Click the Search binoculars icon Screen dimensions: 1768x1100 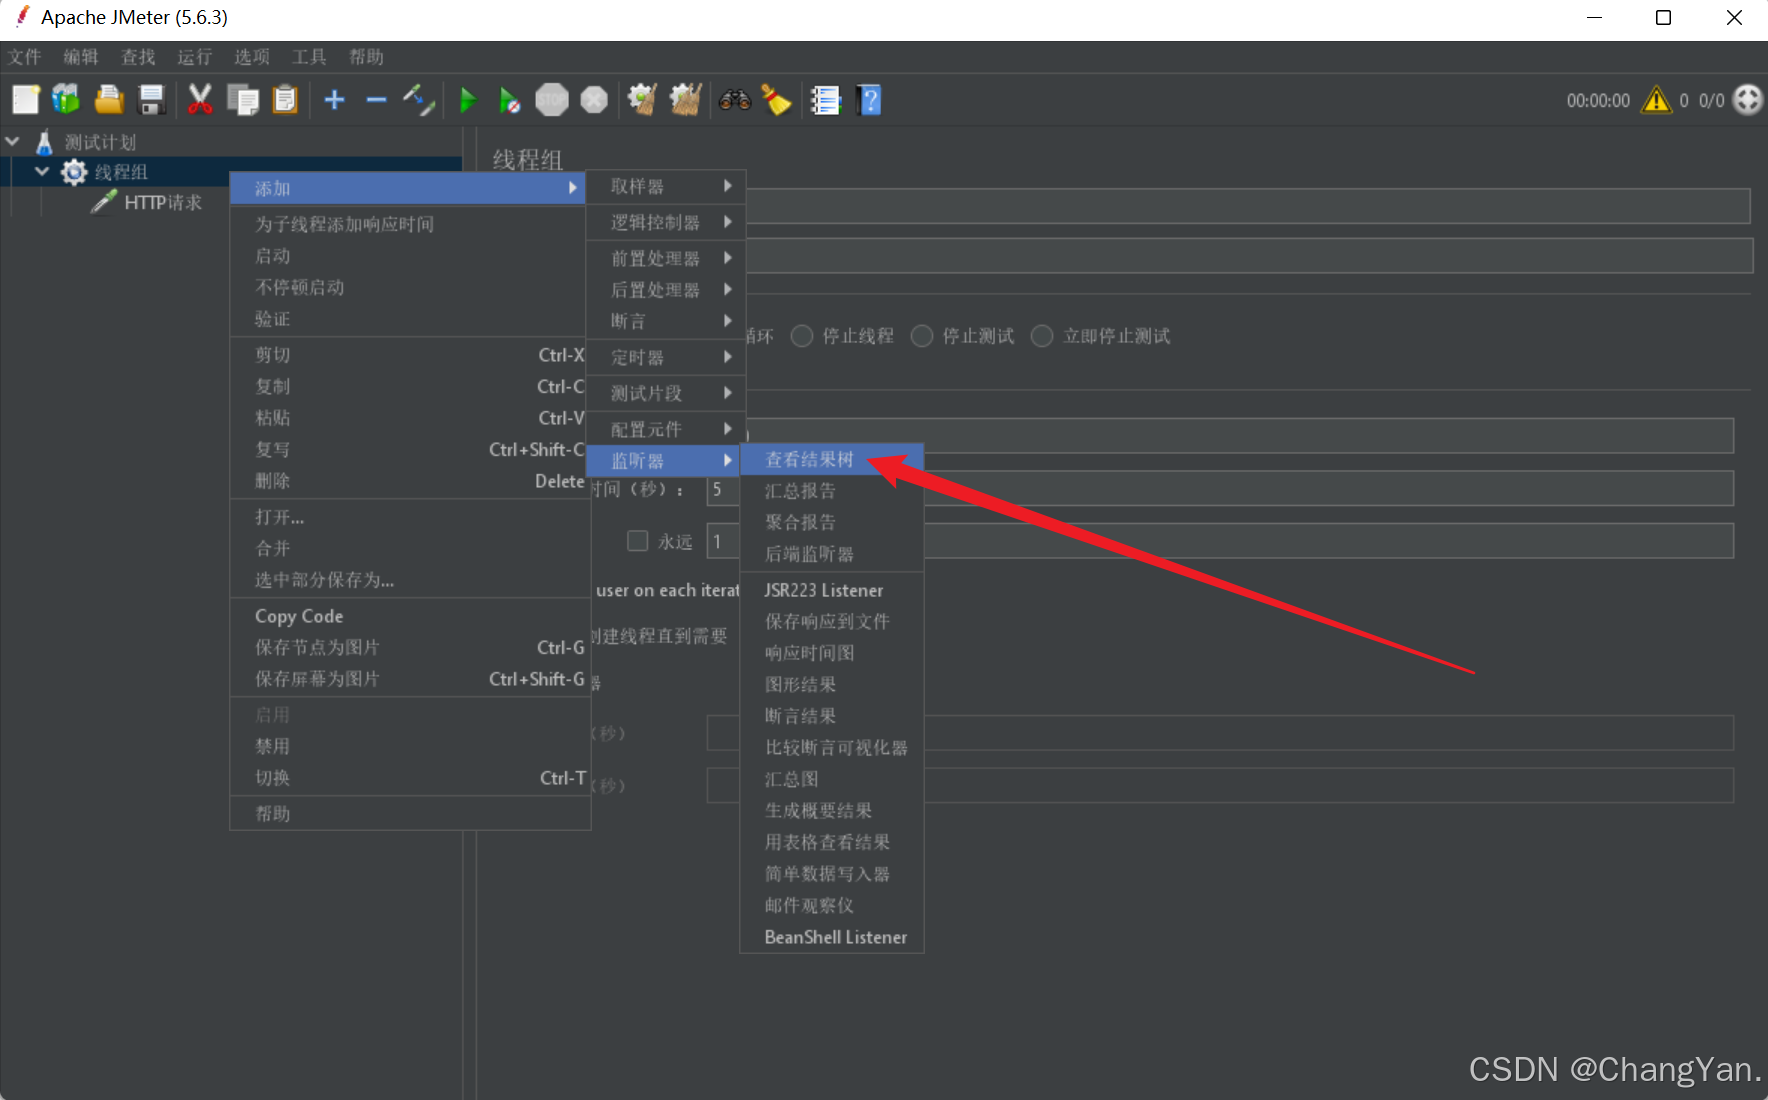click(735, 100)
